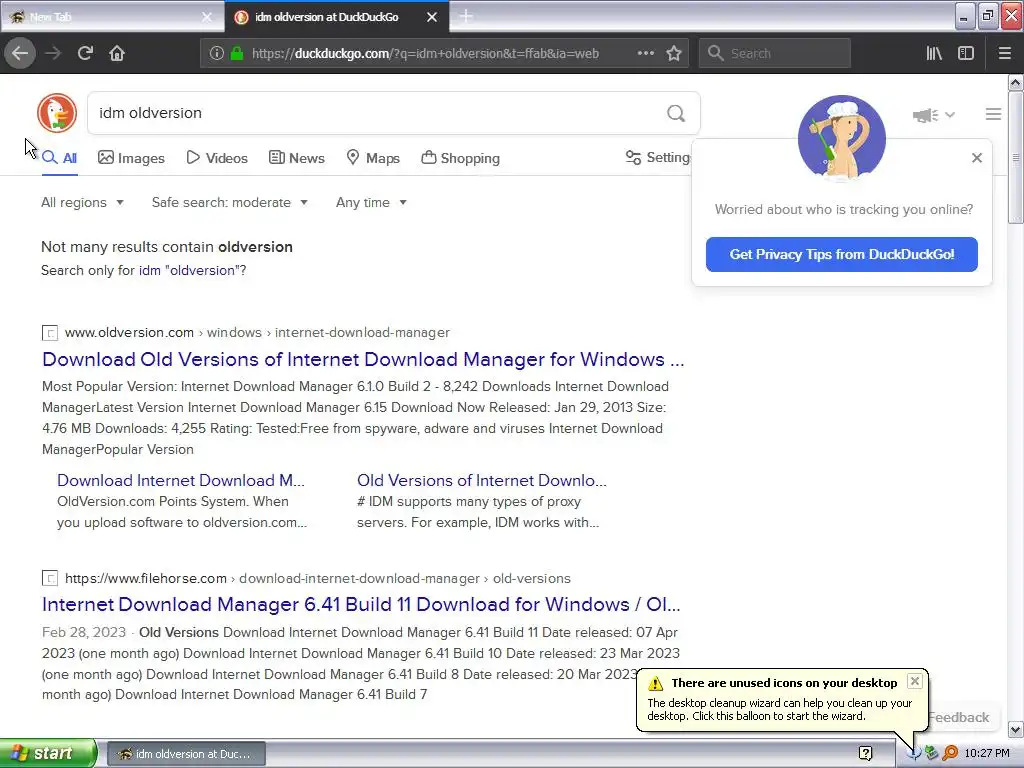Go back with the browser back arrow
1024x768 pixels.
[20, 53]
